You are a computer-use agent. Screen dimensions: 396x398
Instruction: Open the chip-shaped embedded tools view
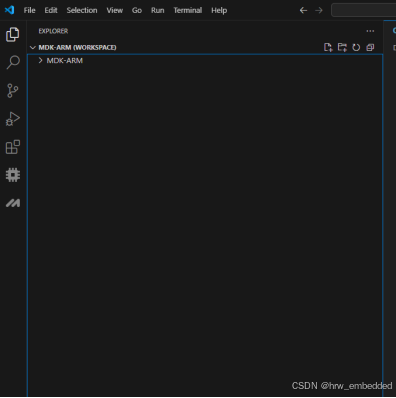[13, 175]
